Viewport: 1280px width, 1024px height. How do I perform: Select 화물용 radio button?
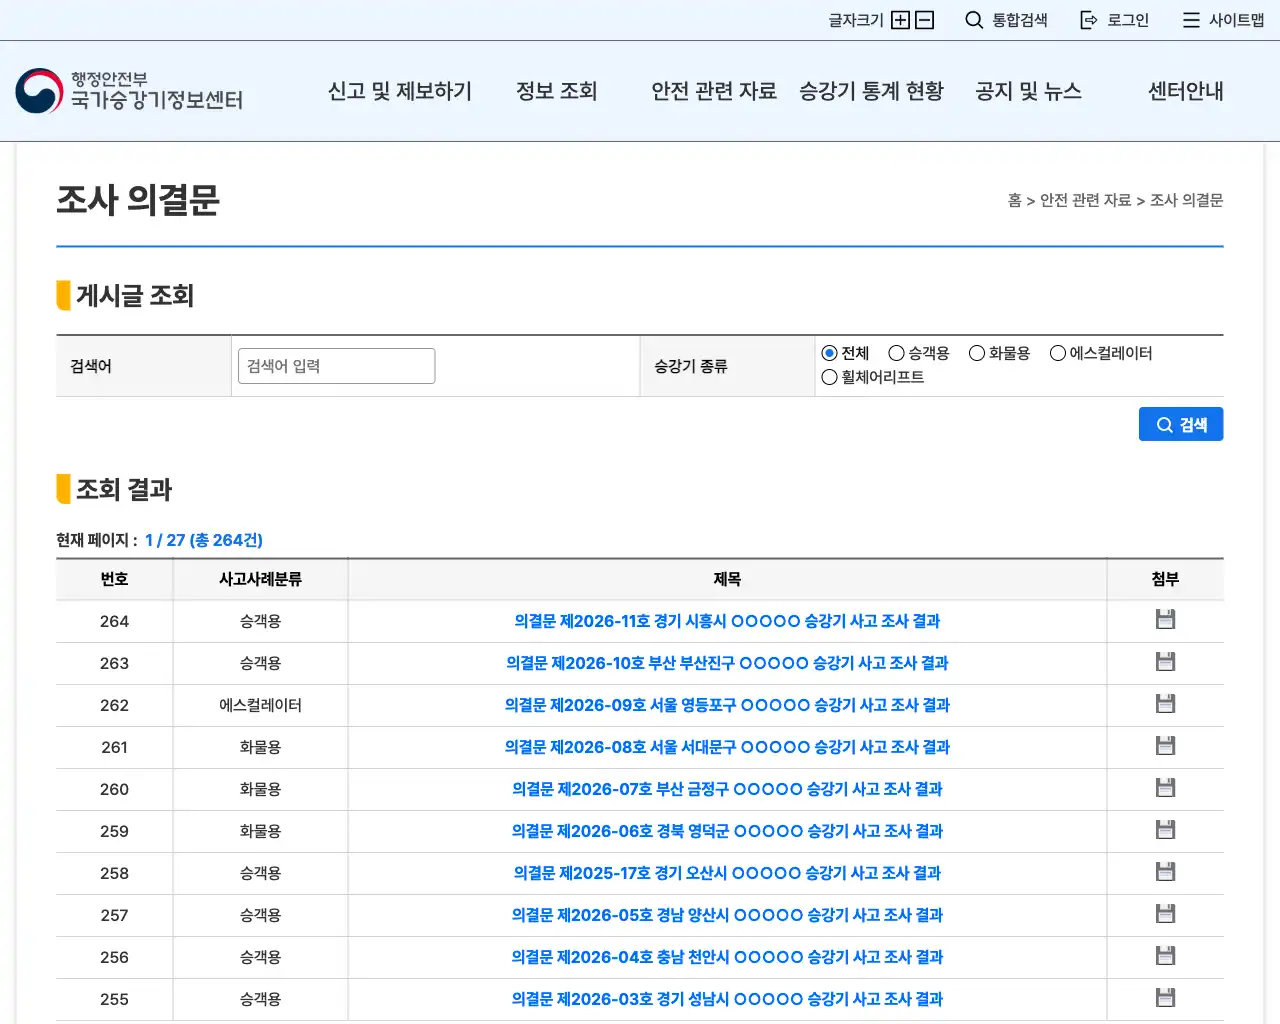pyautogui.click(x=977, y=353)
